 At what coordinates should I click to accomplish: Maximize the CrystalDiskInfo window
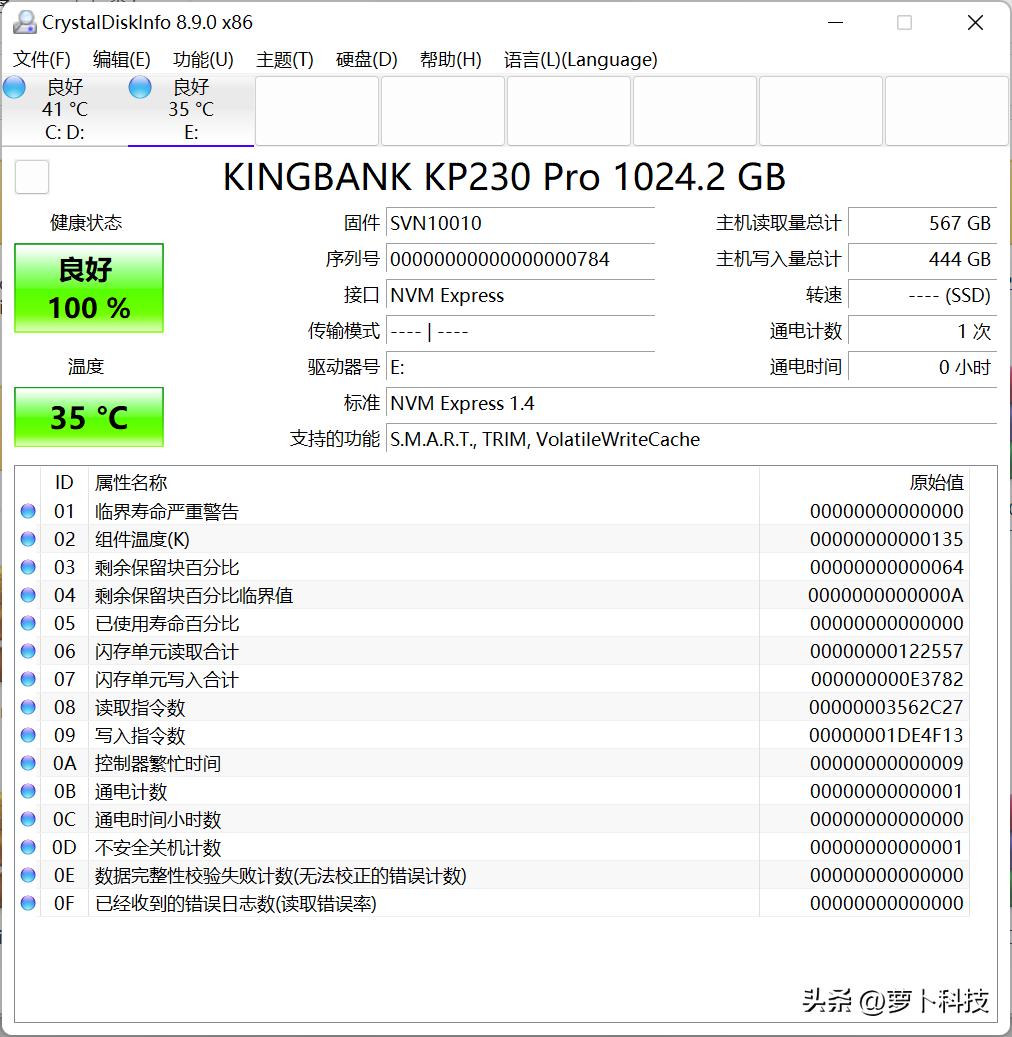coord(904,22)
